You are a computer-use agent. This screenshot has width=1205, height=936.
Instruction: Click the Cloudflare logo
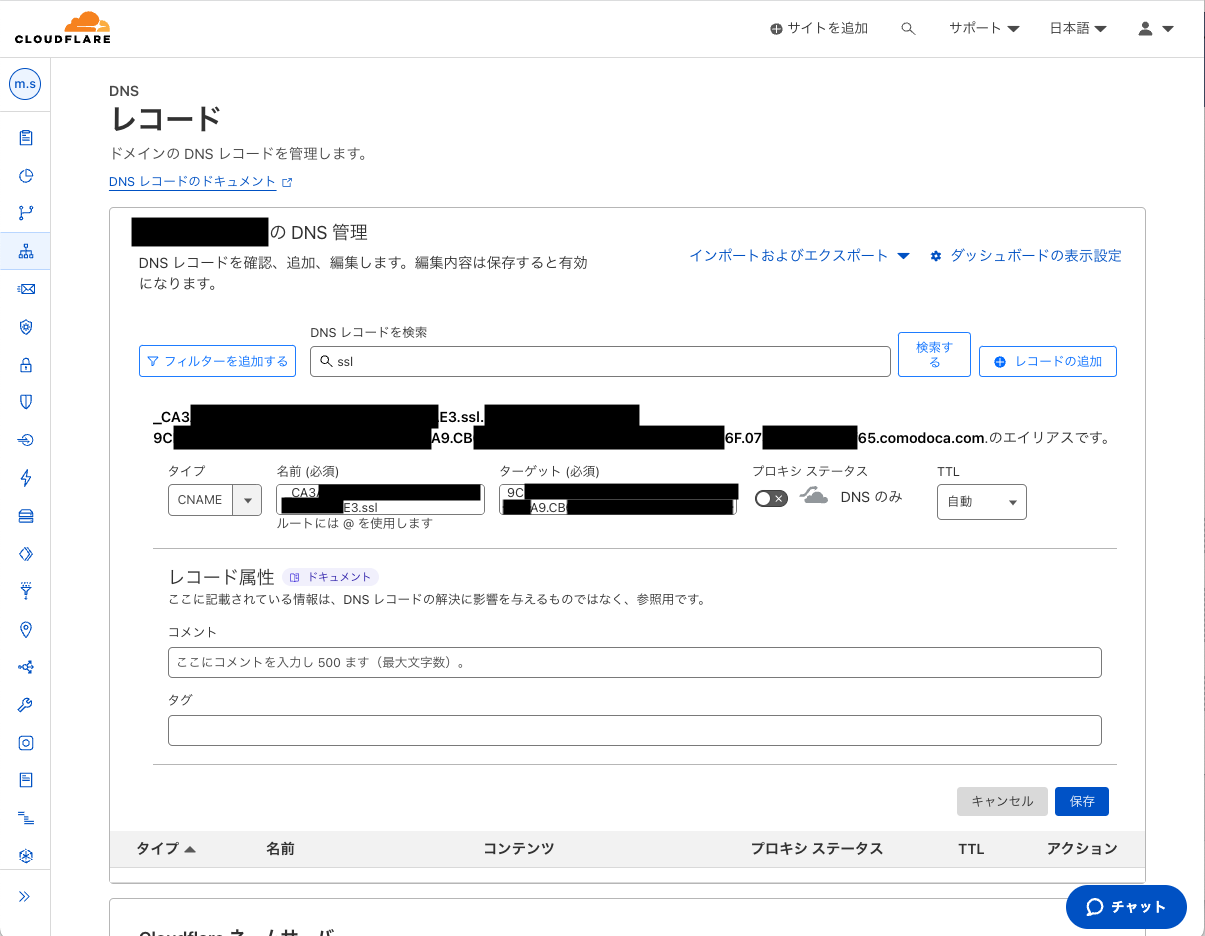(63, 28)
